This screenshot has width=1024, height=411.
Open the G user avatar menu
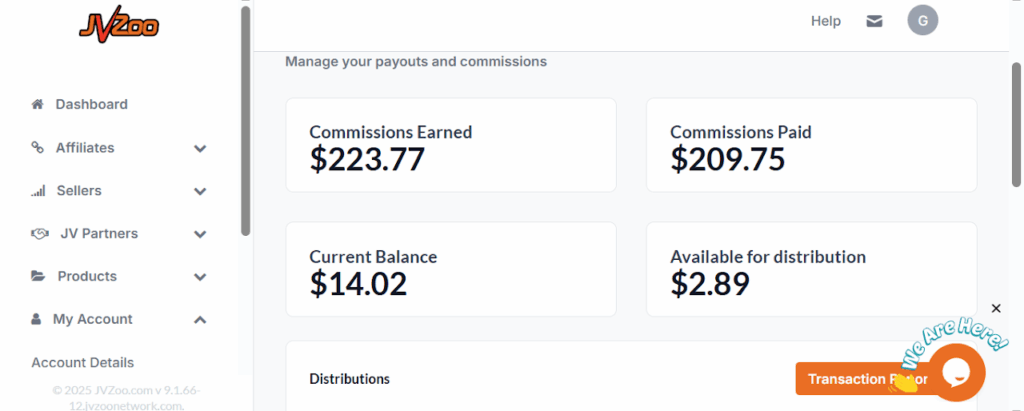point(922,21)
